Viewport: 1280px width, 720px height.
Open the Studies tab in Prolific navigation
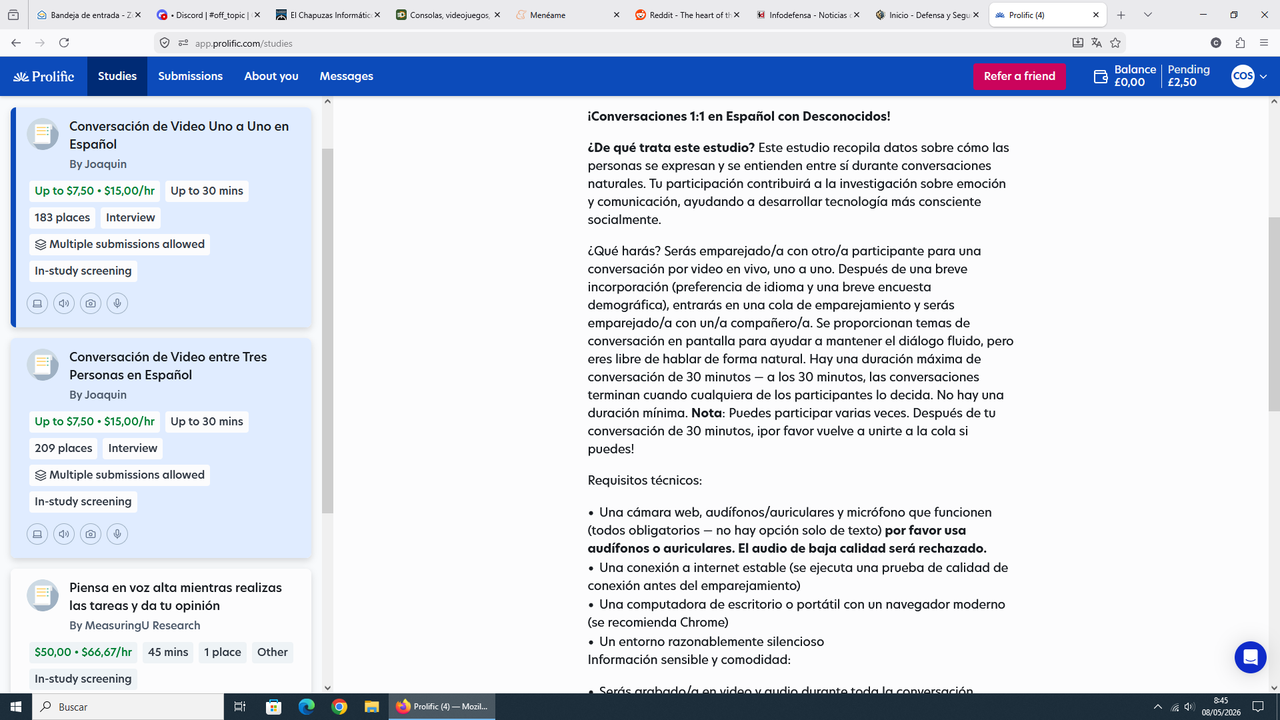click(x=117, y=76)
